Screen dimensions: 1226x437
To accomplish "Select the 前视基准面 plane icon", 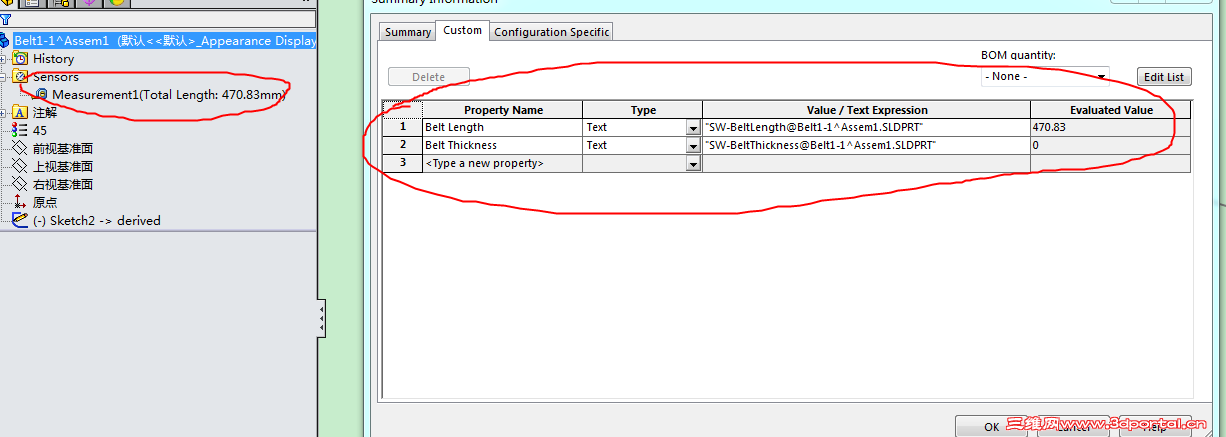I will 20,149.
